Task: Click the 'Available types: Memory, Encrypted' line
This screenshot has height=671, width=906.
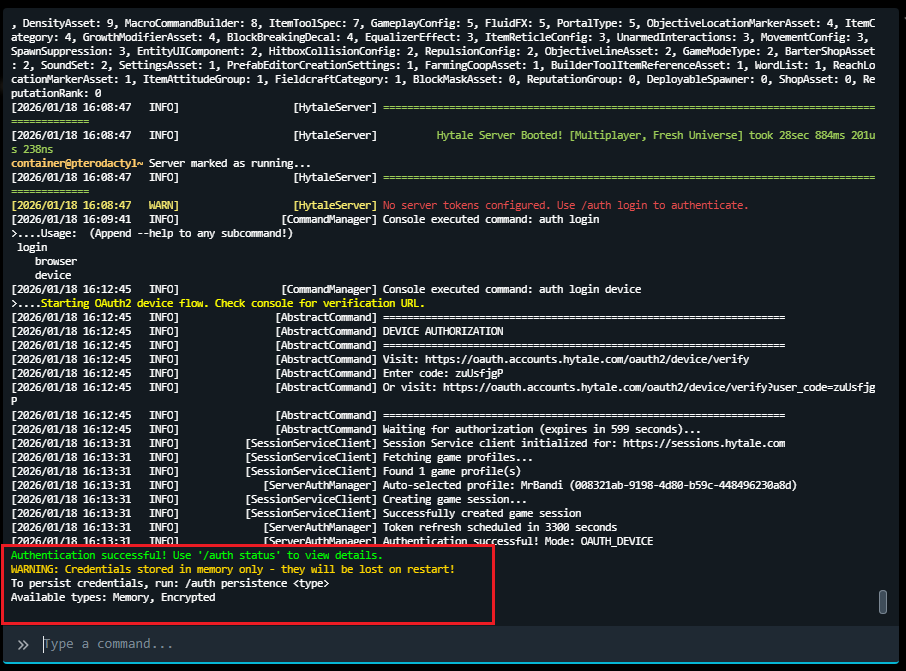Action: pos(112,597)
